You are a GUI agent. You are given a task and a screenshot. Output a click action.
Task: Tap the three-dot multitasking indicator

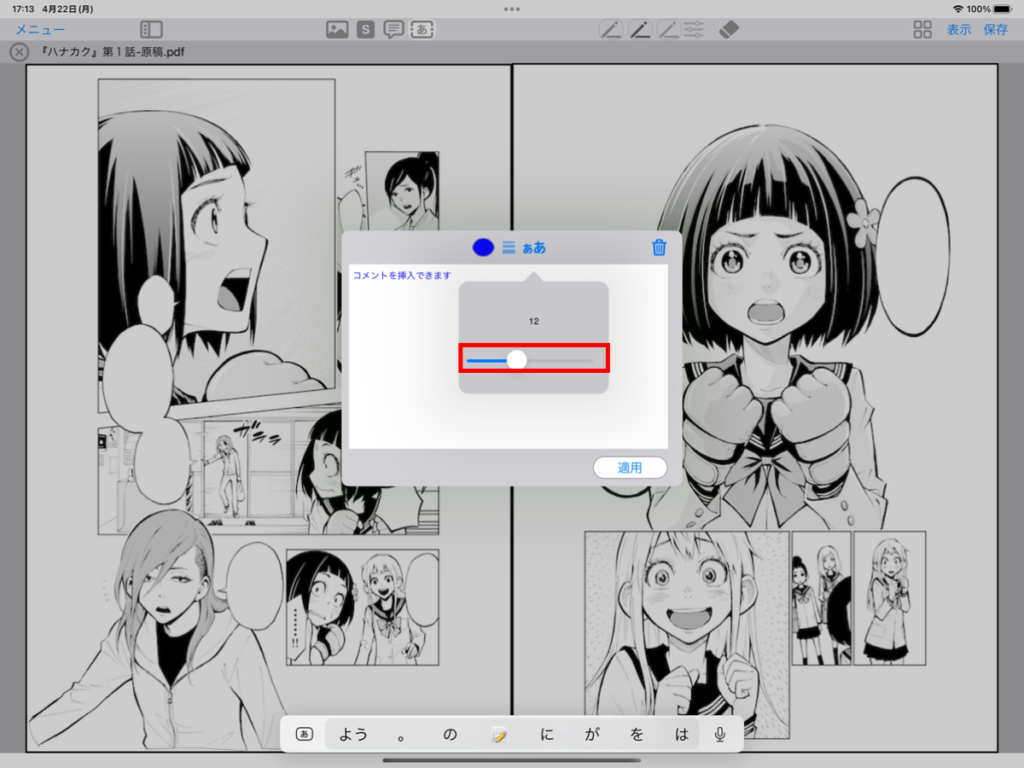512,9
